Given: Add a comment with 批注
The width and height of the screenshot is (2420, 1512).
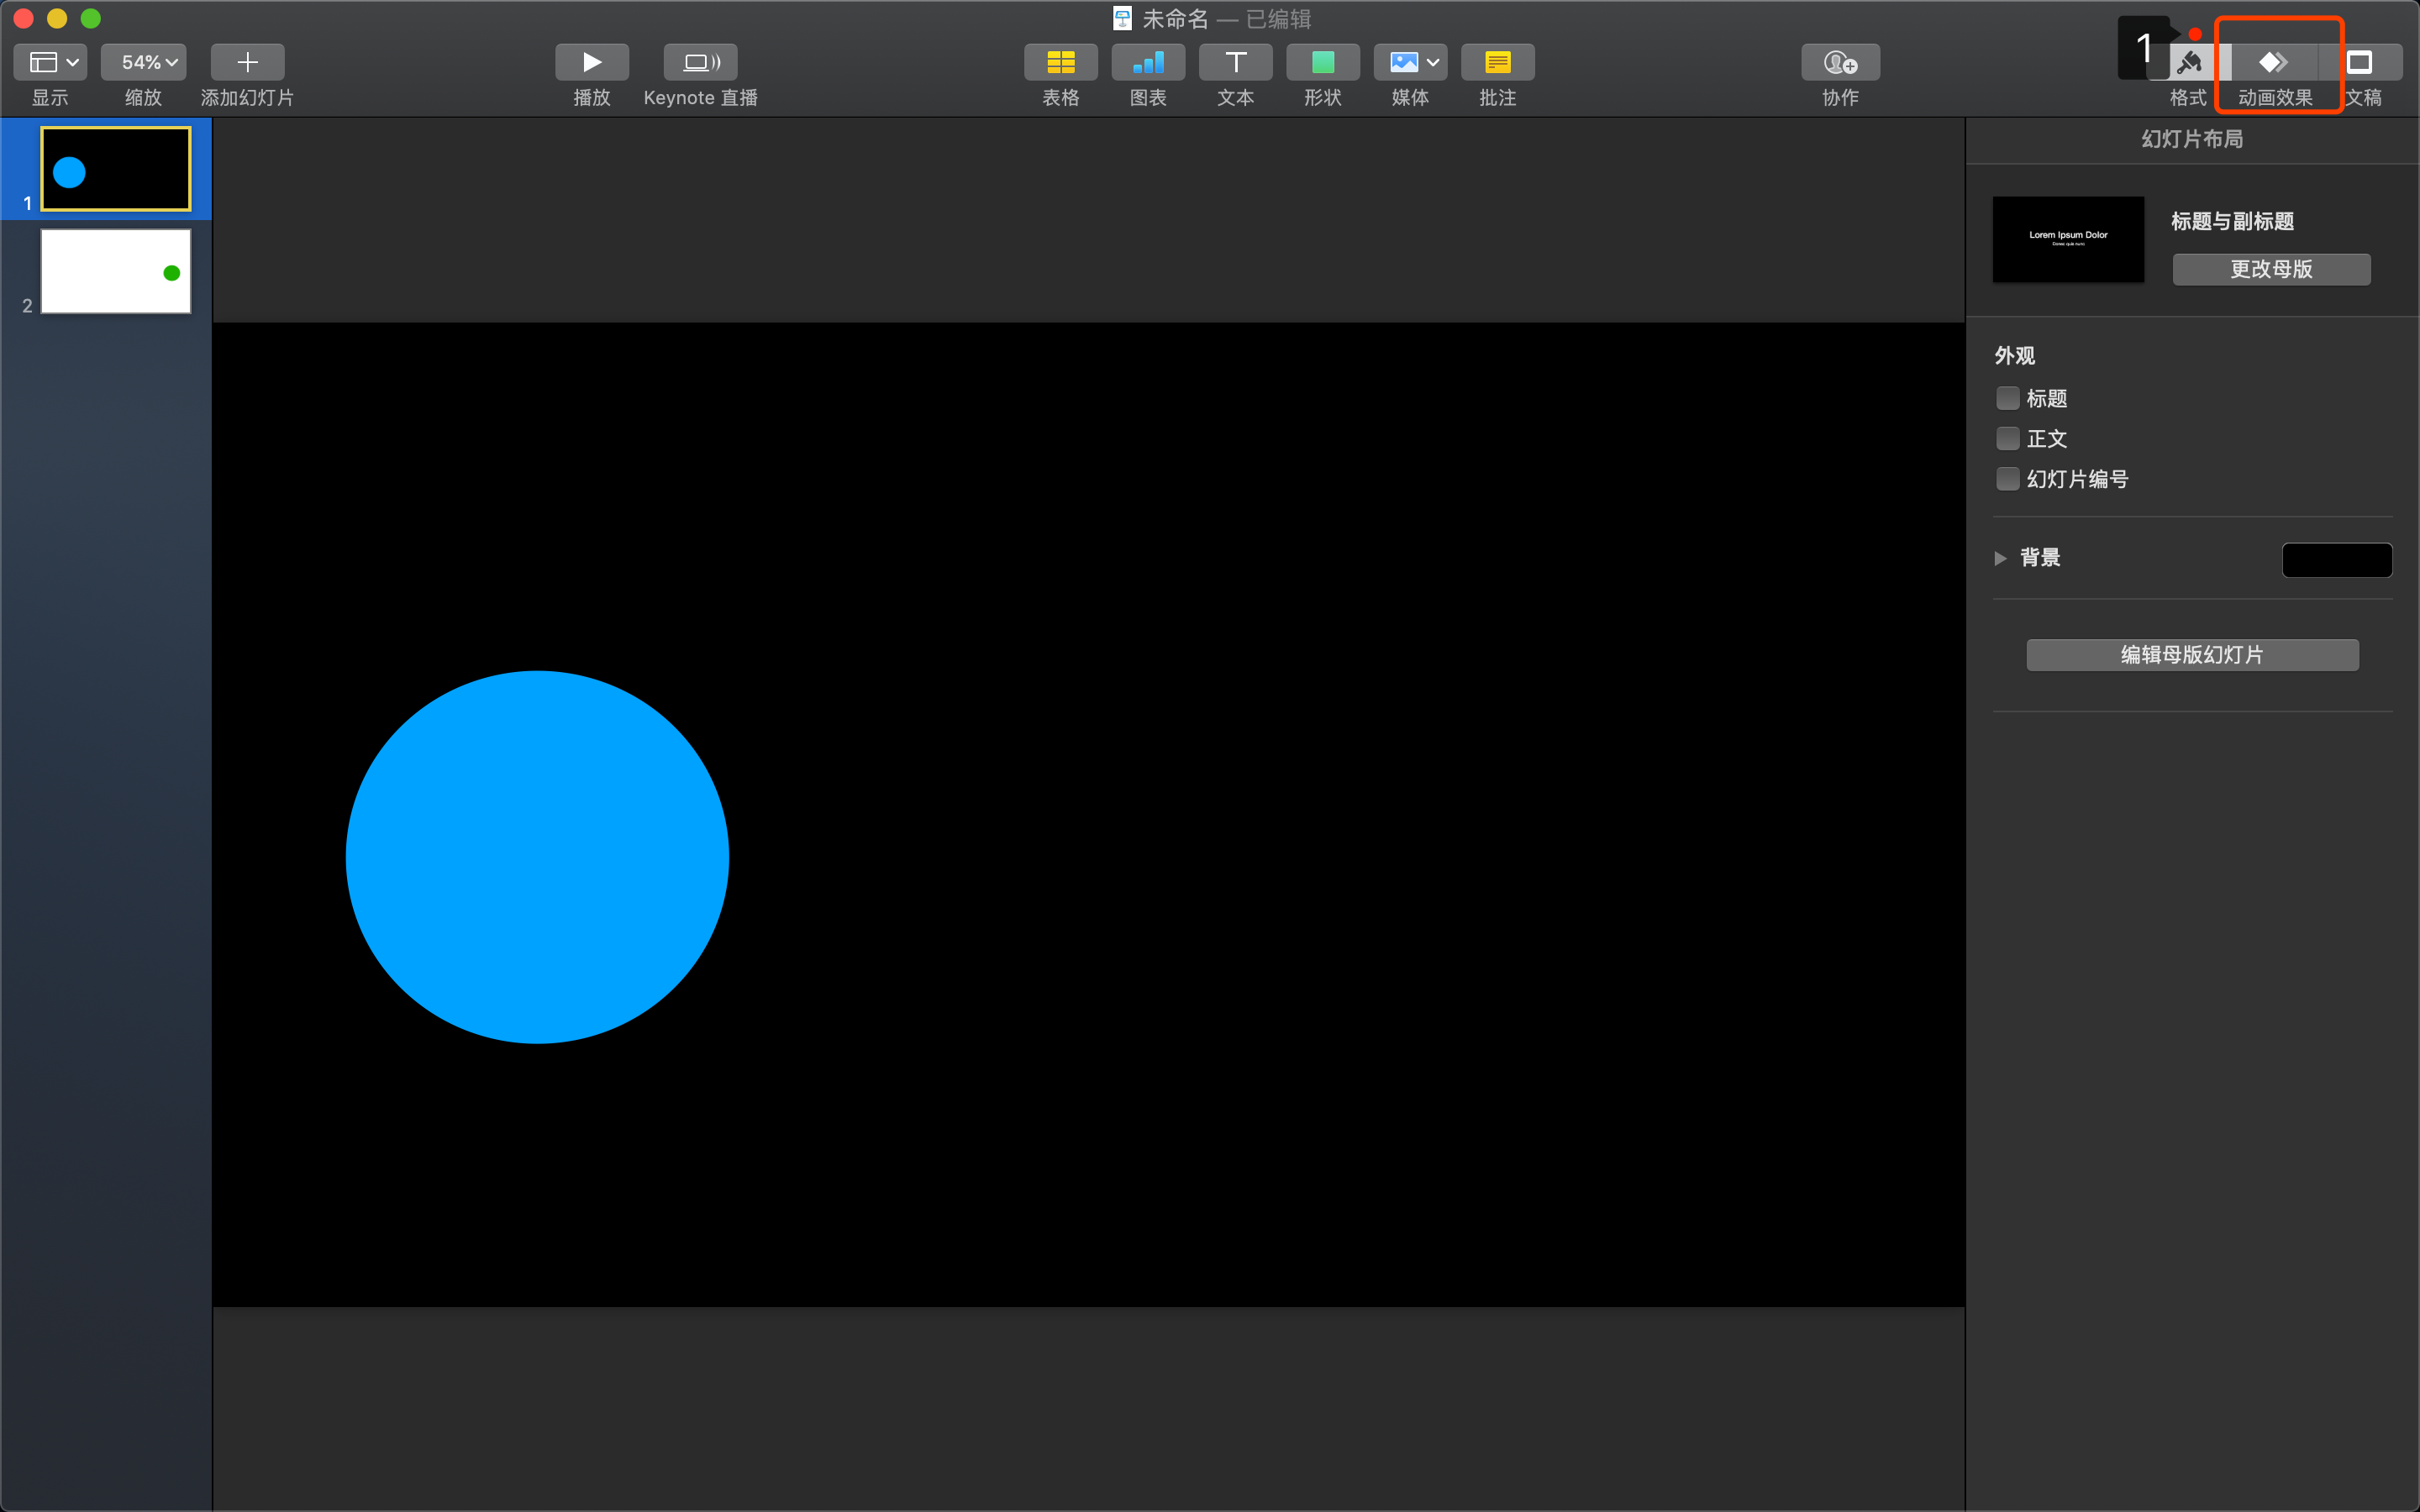Looking at the screenshot, I should [1497, 62].
